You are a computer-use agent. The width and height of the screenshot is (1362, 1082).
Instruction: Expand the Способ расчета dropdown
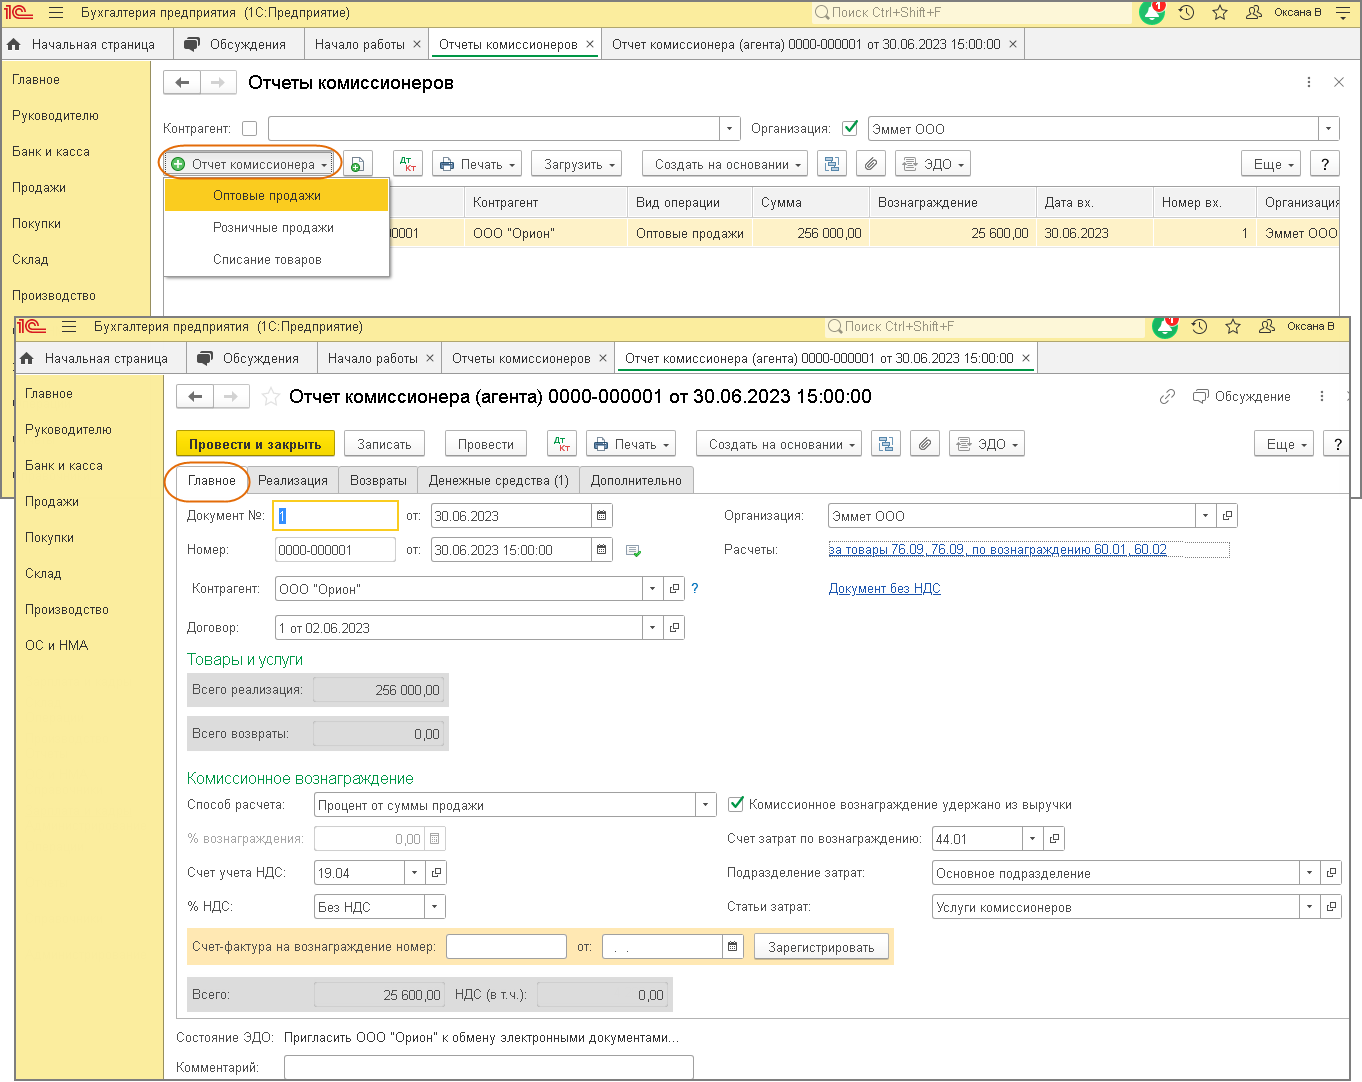click(706, 805)
